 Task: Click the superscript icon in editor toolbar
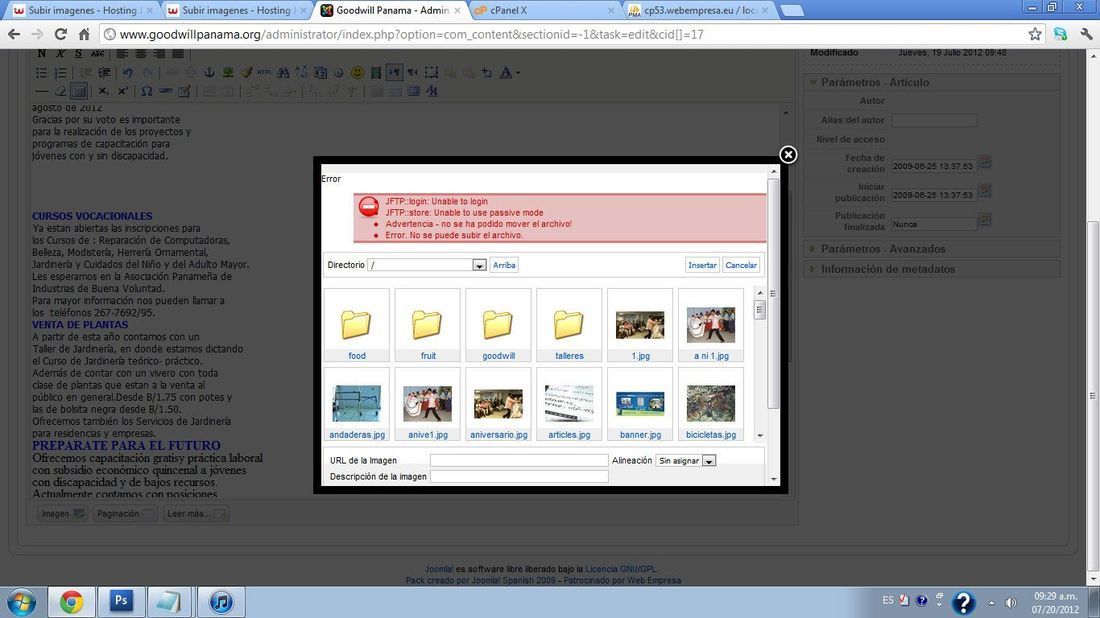point(122,91)
